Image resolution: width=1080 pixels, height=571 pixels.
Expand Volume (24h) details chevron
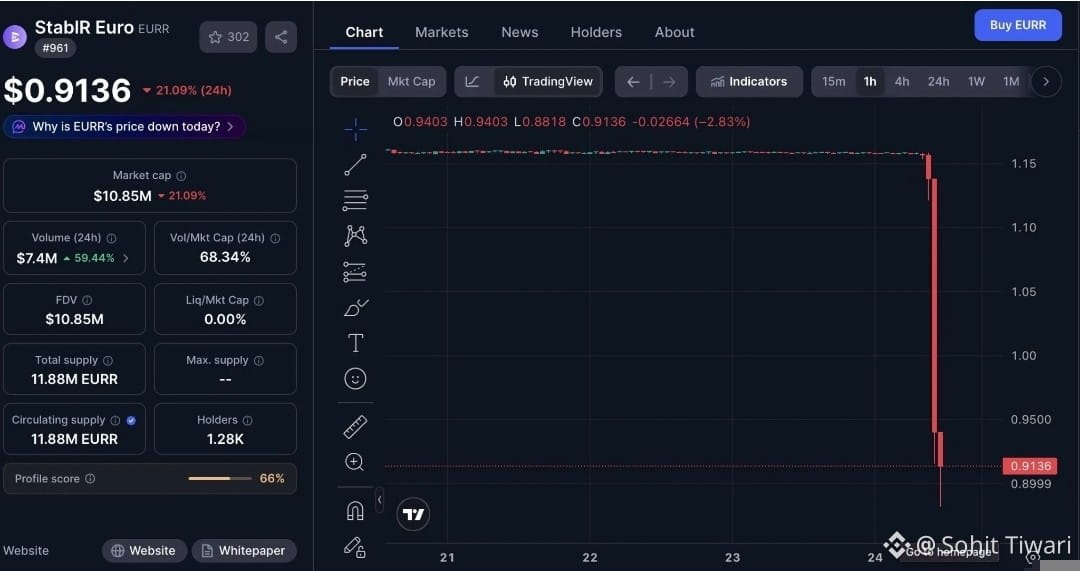pos(125,259)
